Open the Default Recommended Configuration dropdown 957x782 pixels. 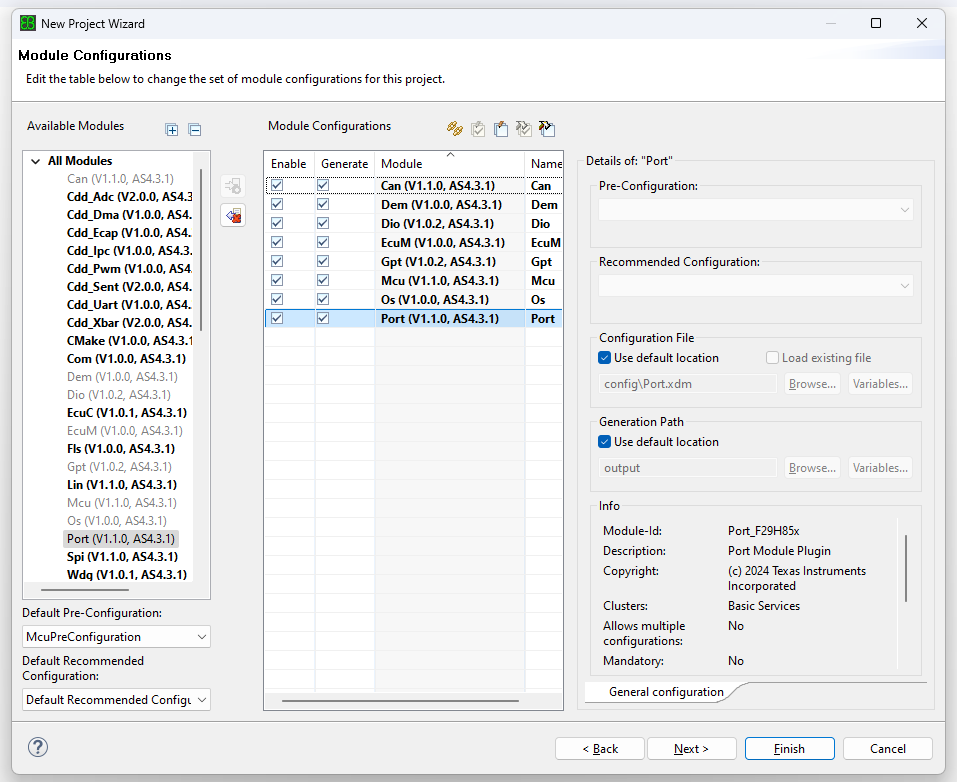(116, 700)
